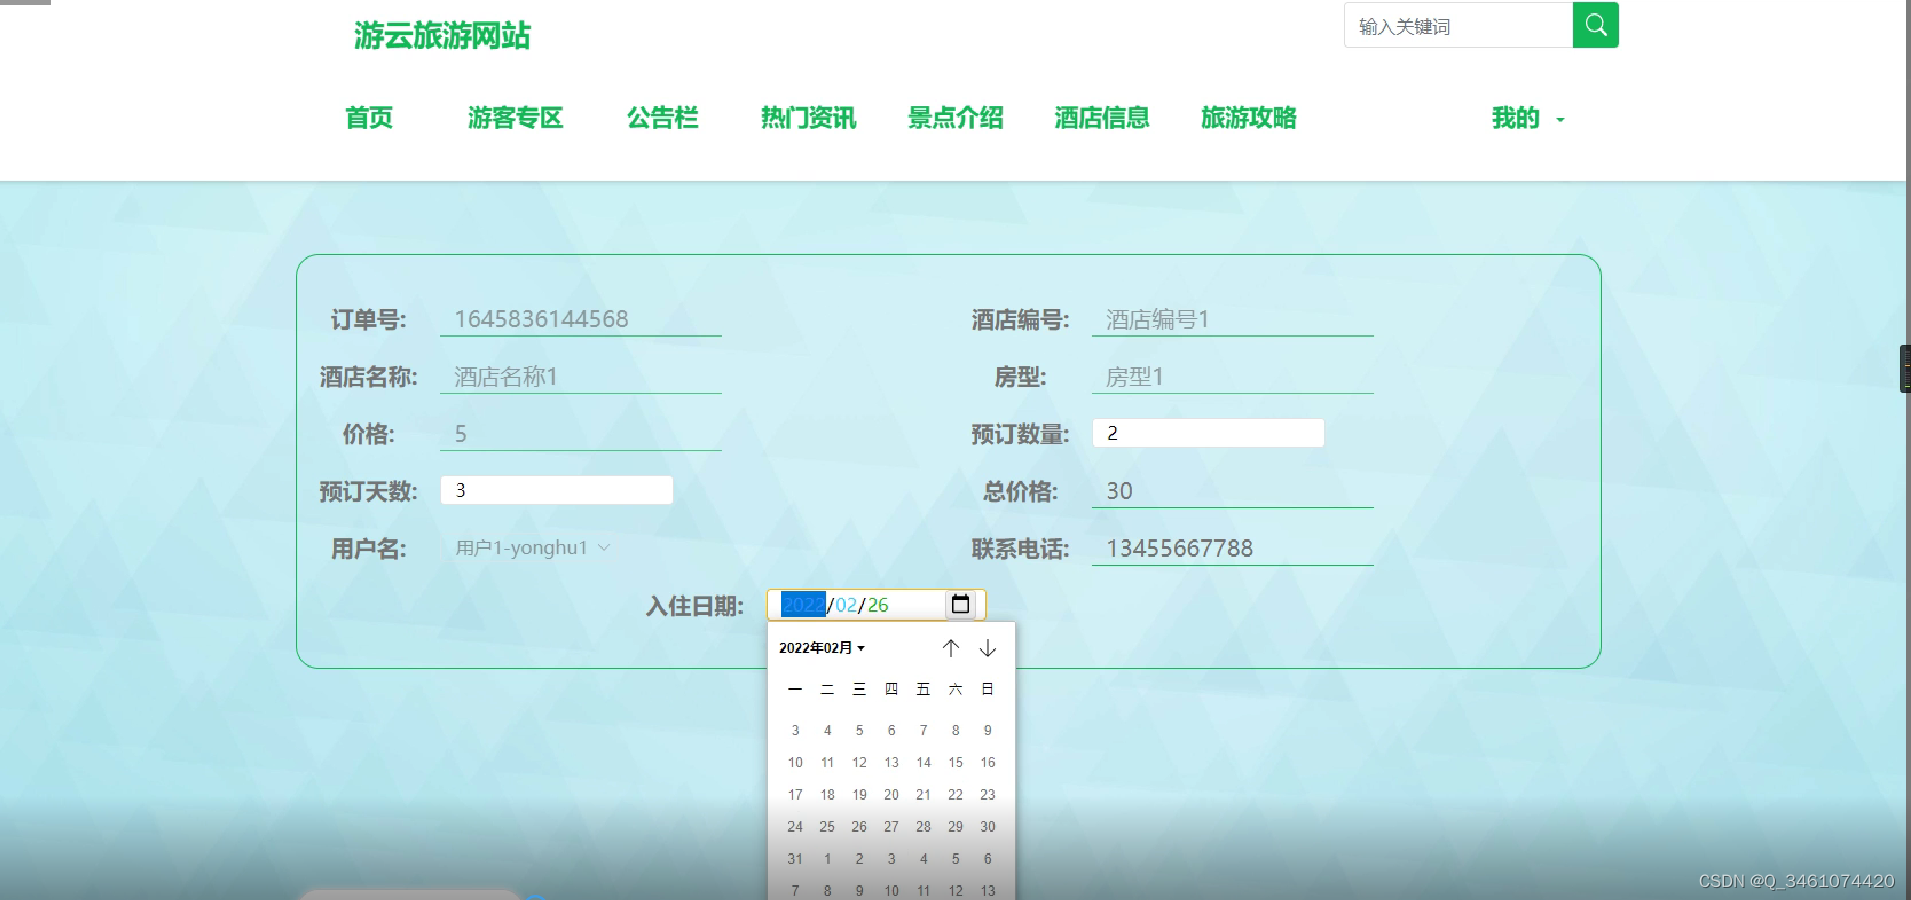Select the day segment 26 in date field

click(878, 605)
